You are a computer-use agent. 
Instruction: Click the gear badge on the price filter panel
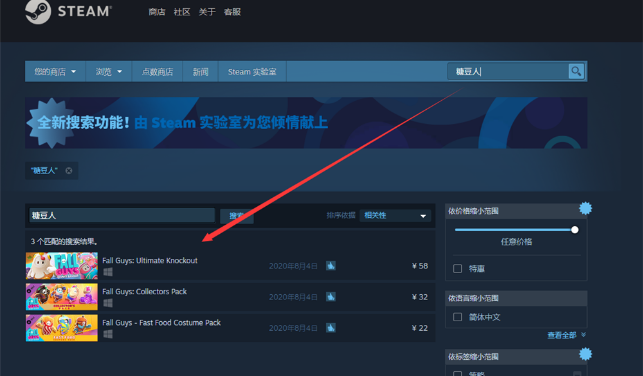(585, 208)
